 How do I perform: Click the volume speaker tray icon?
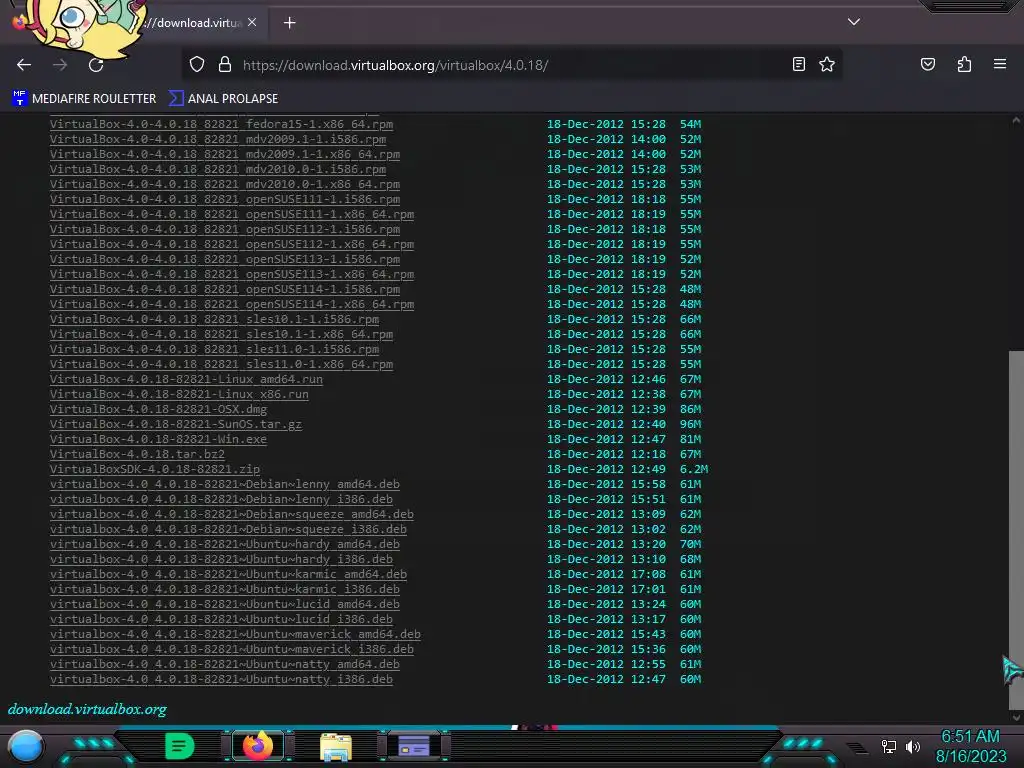[x=912, y=746]
